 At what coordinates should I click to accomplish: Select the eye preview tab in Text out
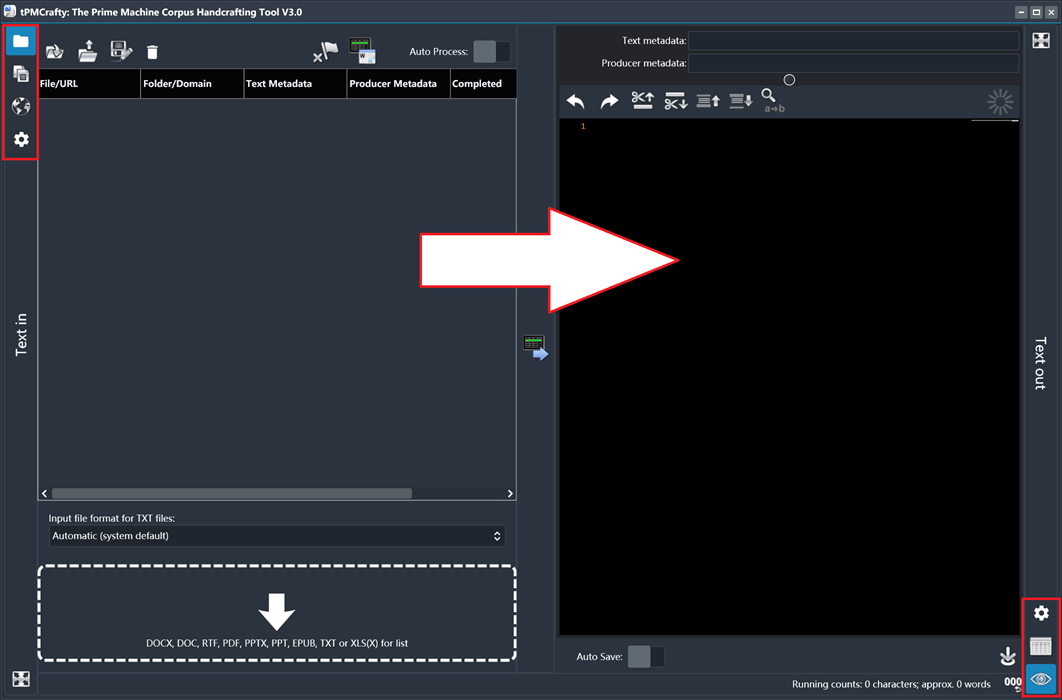coord(1041,678)
